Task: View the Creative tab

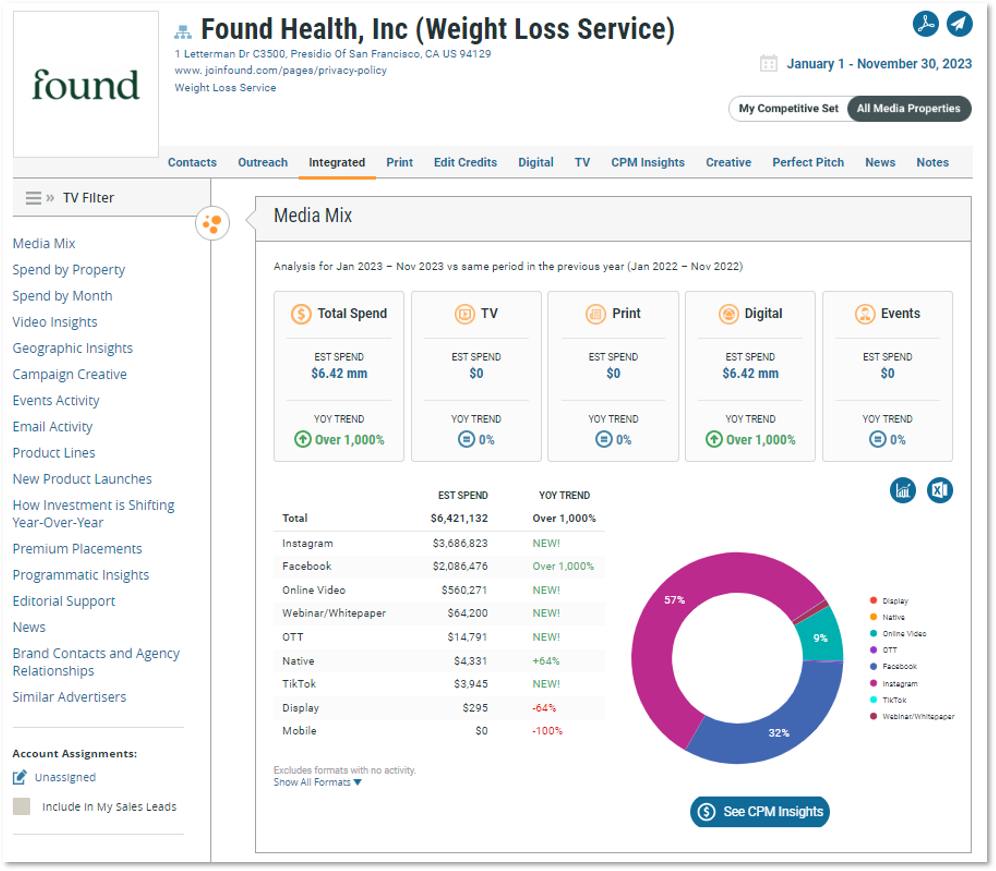Action: click(729, 163)
